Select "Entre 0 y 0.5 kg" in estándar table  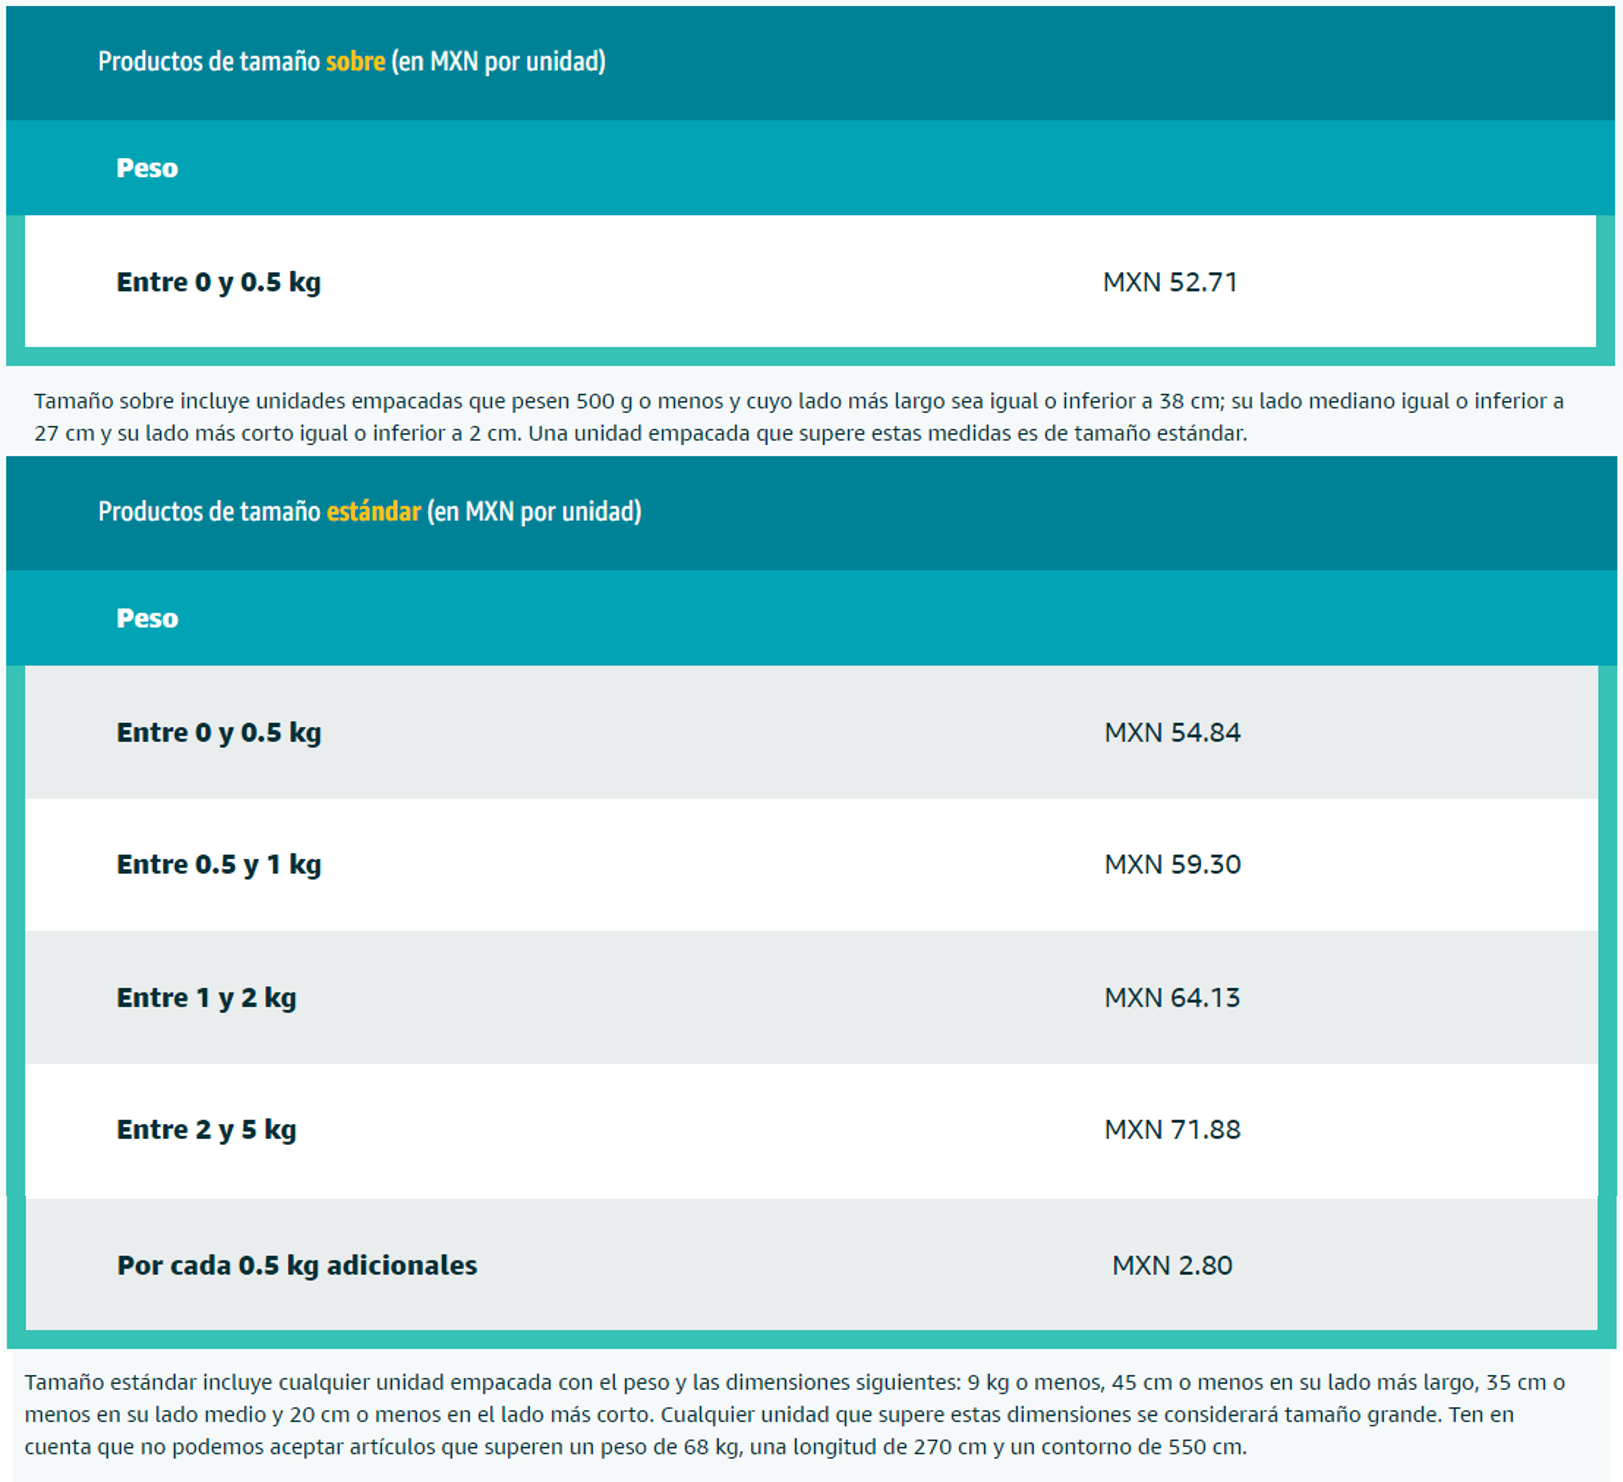(x=218, y=732)
